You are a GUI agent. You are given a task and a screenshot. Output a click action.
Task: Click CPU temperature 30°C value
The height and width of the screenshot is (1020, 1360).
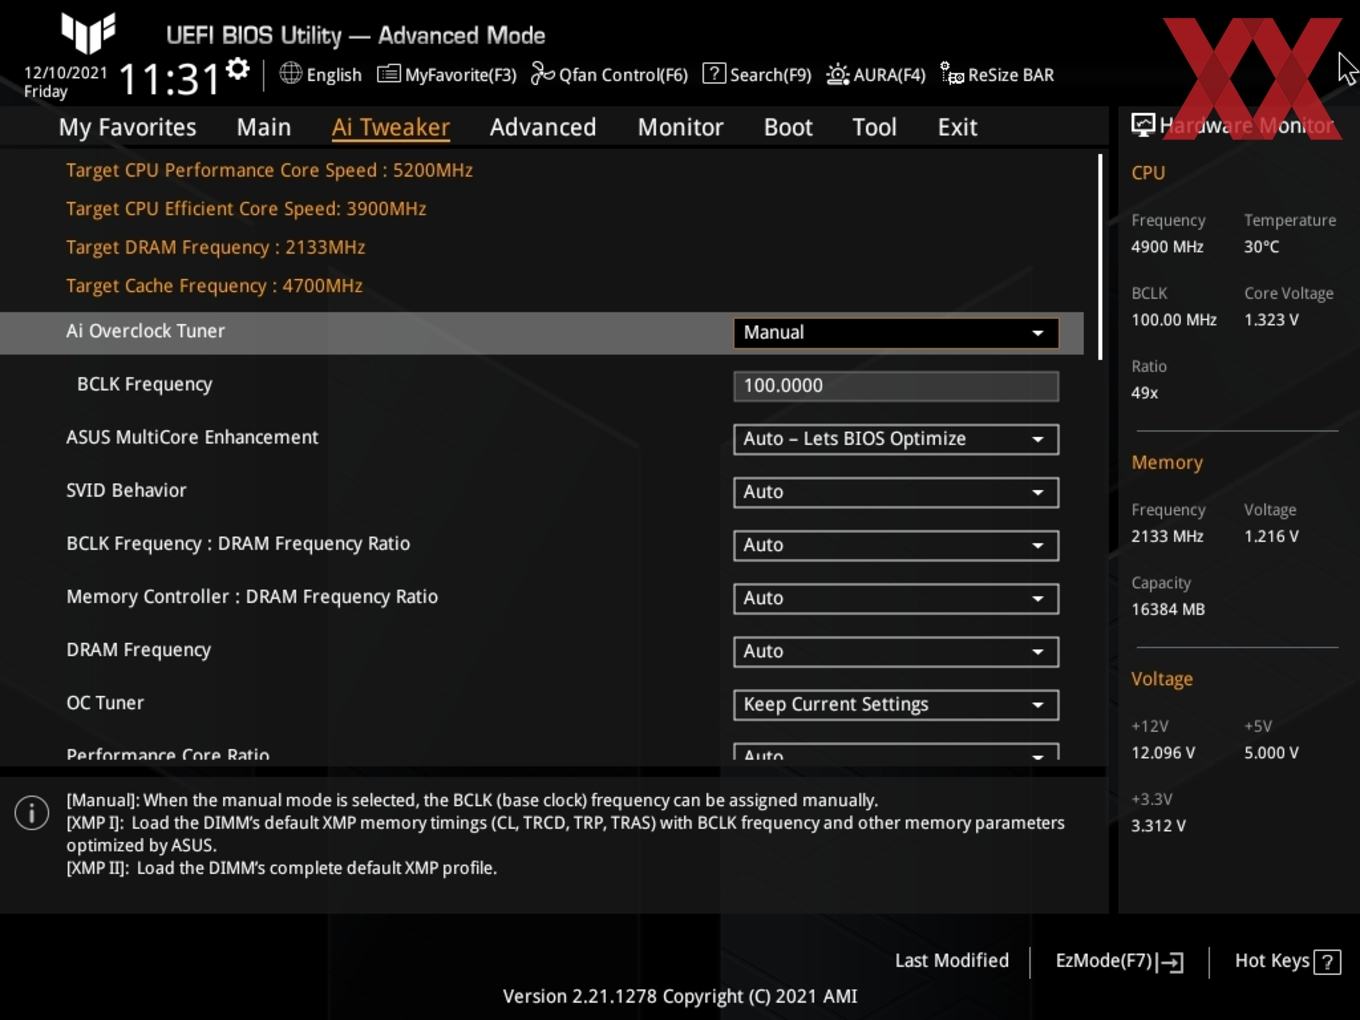tap(1261, 246)
